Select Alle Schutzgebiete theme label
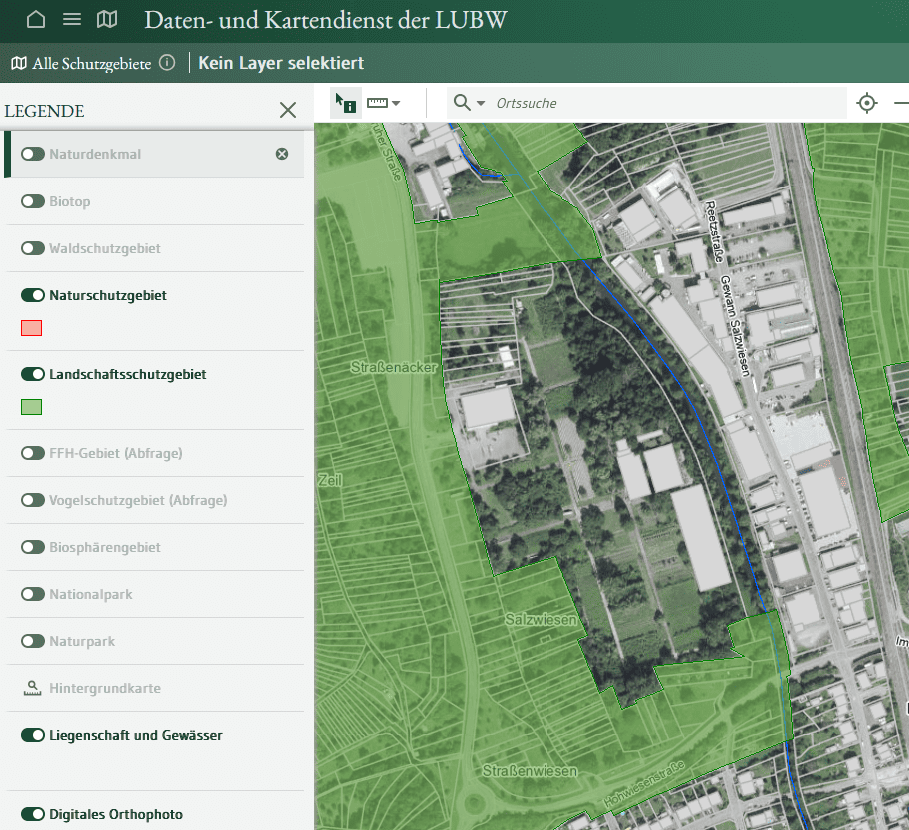 pos(91,63)
